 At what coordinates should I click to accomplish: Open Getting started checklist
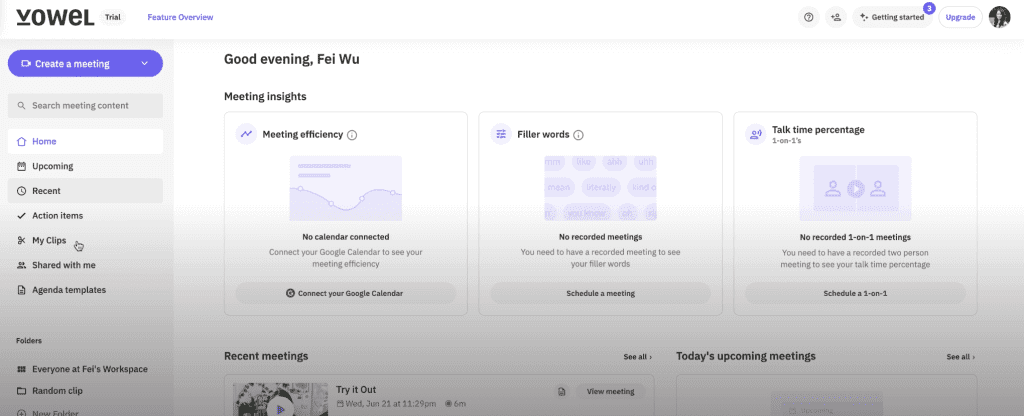click(892, 18)
